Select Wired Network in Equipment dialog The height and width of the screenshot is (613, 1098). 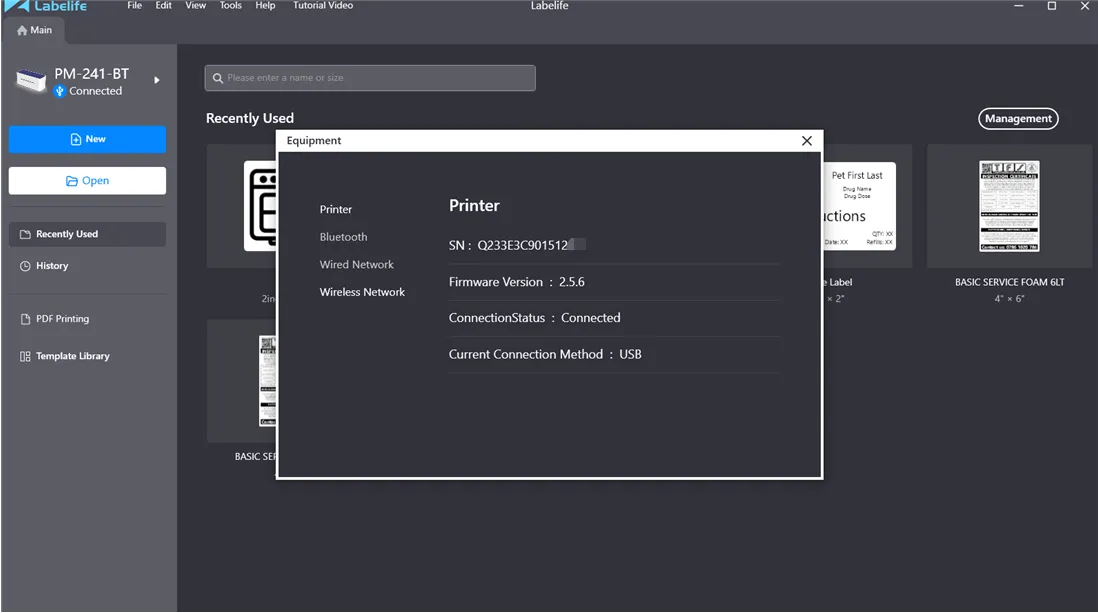[x=356, y=265]
